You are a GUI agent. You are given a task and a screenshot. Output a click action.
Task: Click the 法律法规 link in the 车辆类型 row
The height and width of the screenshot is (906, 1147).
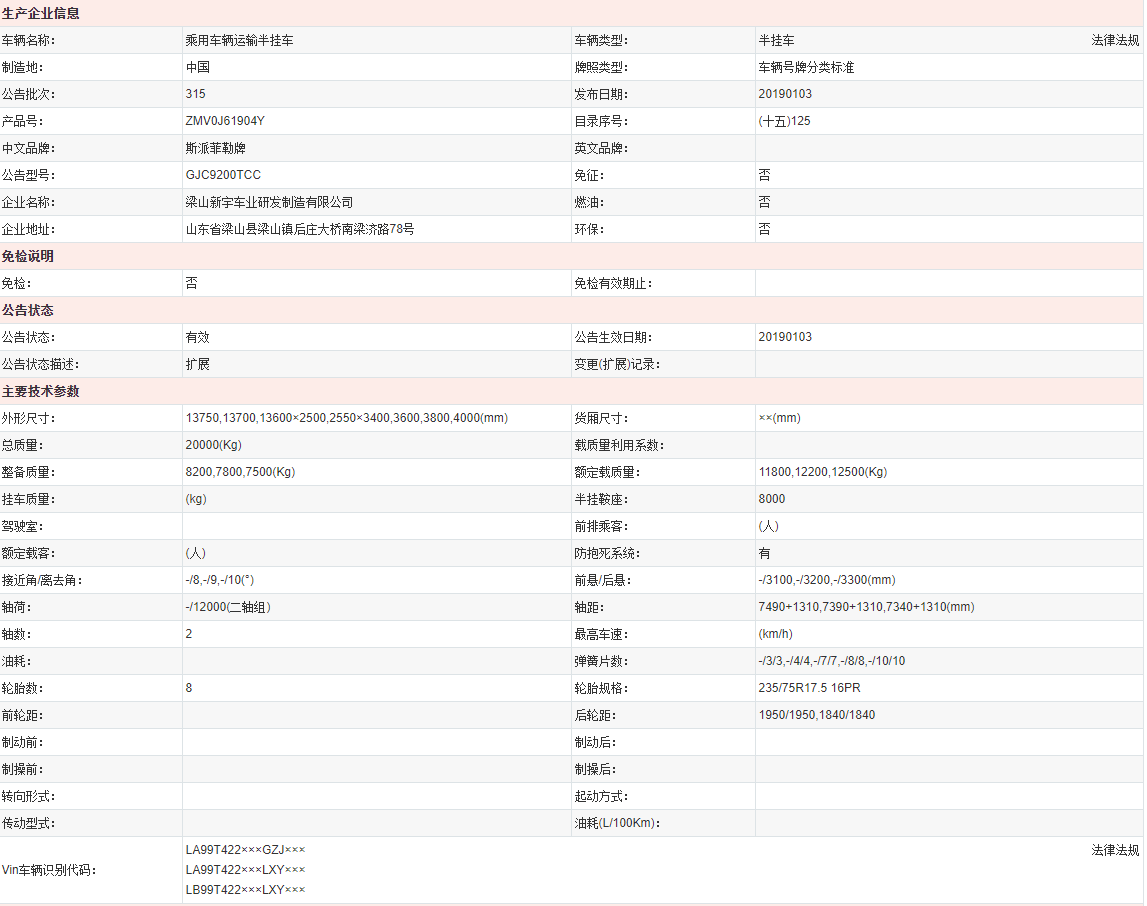coord(1115,41)
